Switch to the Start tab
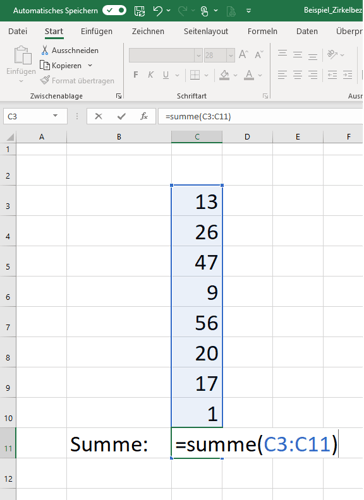Image resolution: width=364 pixels, height=500 pixels. click(x=54, y=31)
